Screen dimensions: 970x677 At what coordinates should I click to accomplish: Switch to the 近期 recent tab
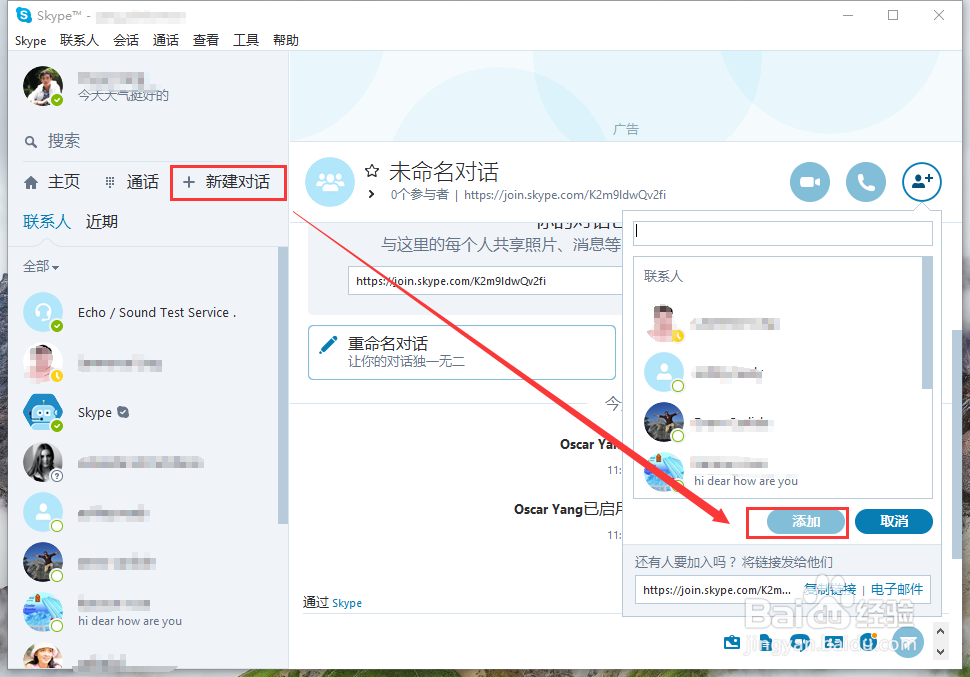click(101, 222)
